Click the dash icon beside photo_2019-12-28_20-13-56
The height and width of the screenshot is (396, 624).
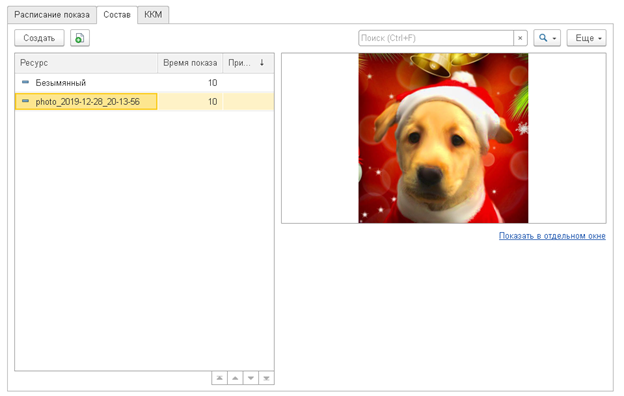tap(25, 101)
